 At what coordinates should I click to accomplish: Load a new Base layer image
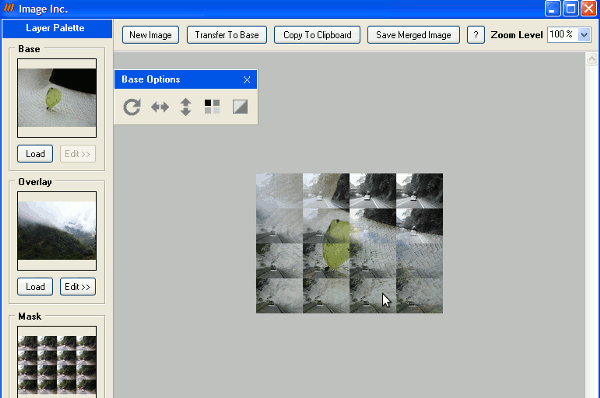35,154
